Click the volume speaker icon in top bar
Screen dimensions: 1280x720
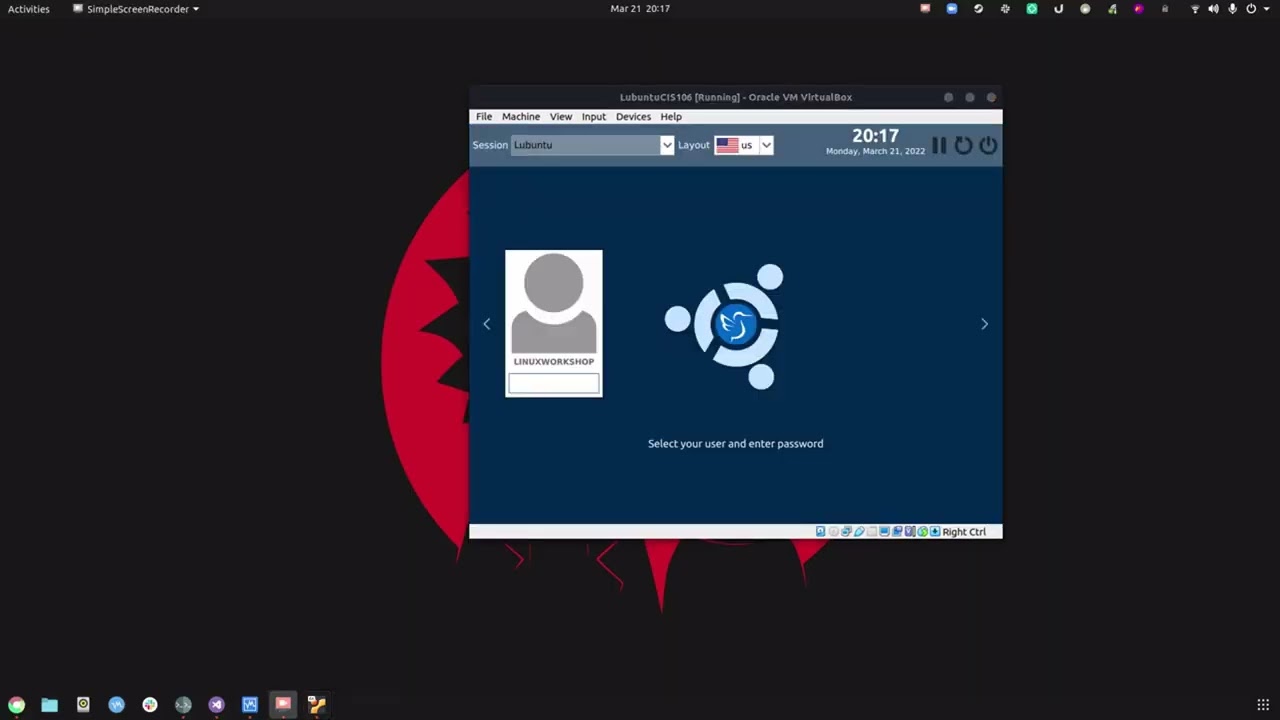[x=1214, y=9]
